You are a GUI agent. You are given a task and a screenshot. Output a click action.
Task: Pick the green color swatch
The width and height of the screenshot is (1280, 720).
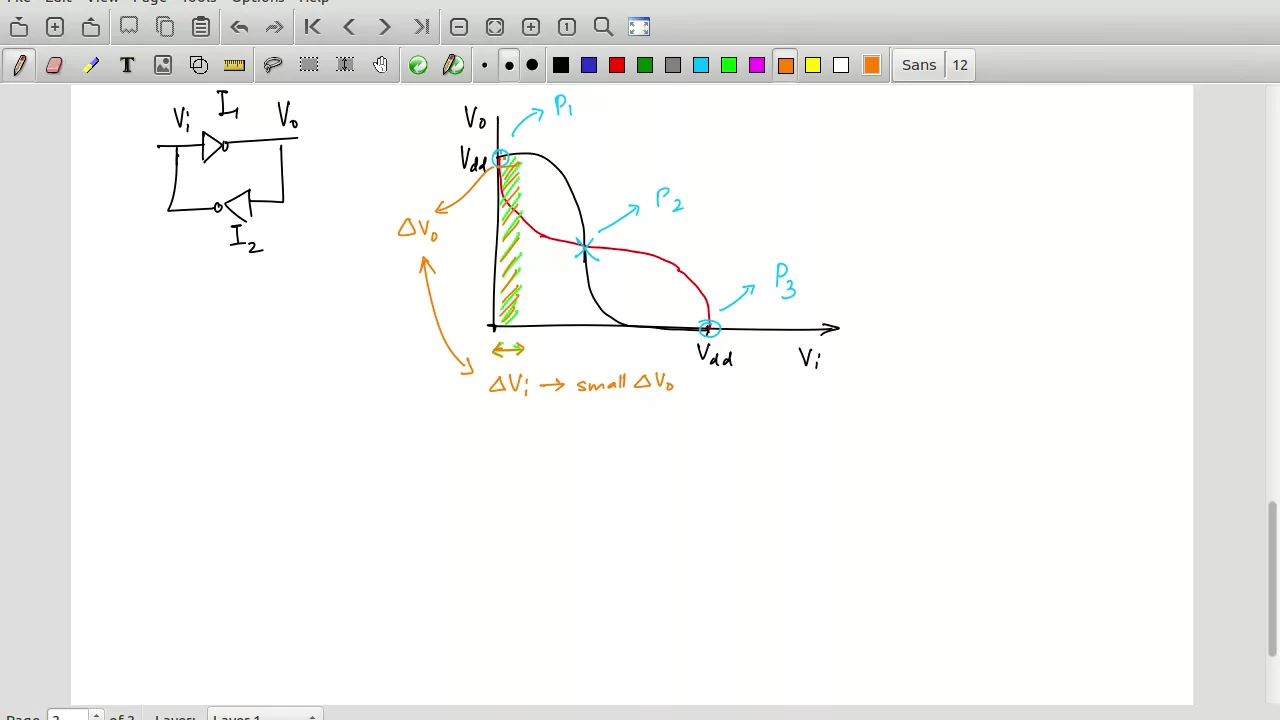tap(645, 65)
